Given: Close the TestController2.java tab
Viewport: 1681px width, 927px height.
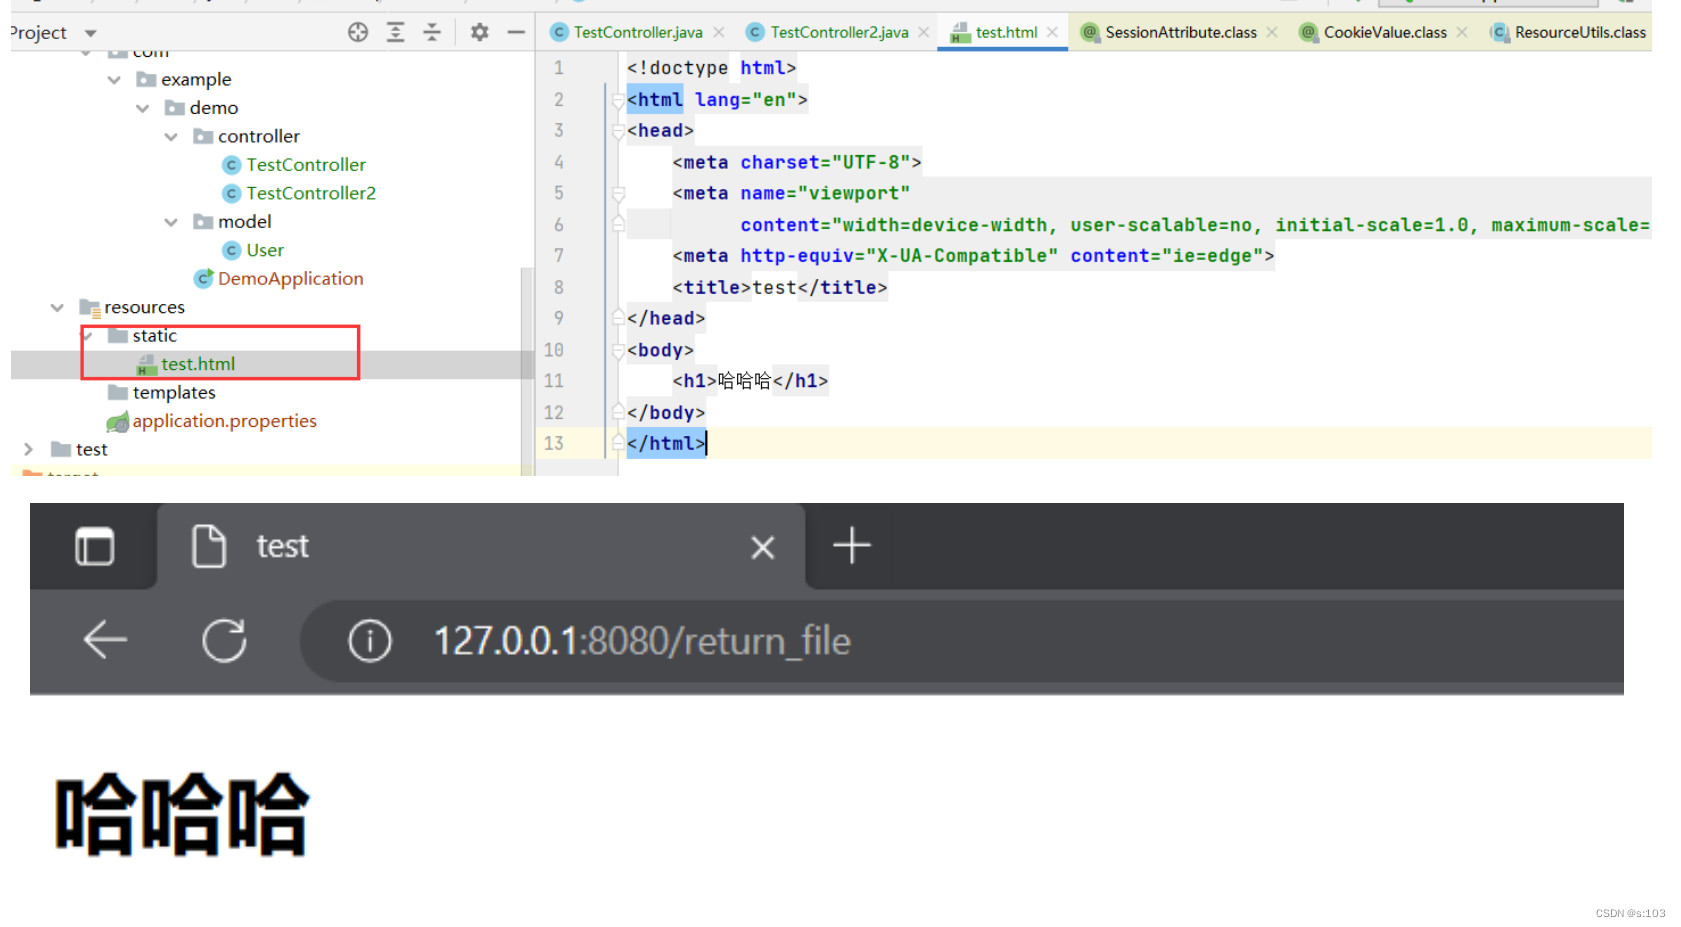Looking at the screenshot, I should tap(924, 32).
